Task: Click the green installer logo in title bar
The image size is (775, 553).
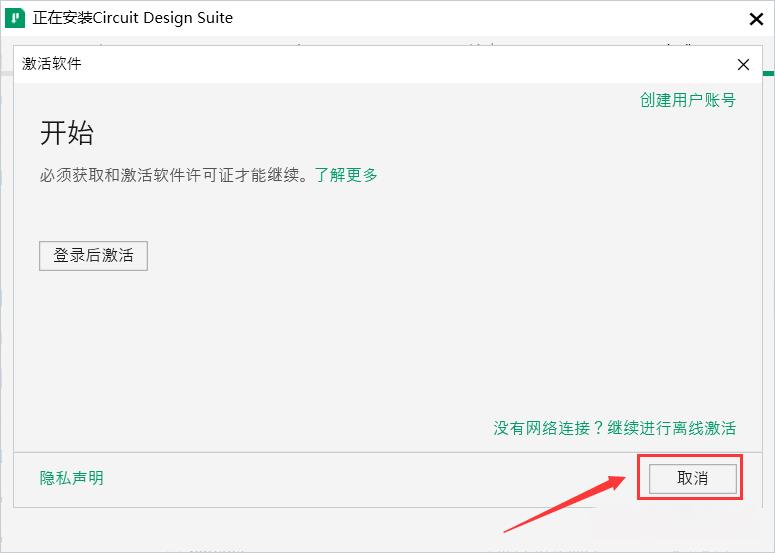Action: tap(14, 18)
